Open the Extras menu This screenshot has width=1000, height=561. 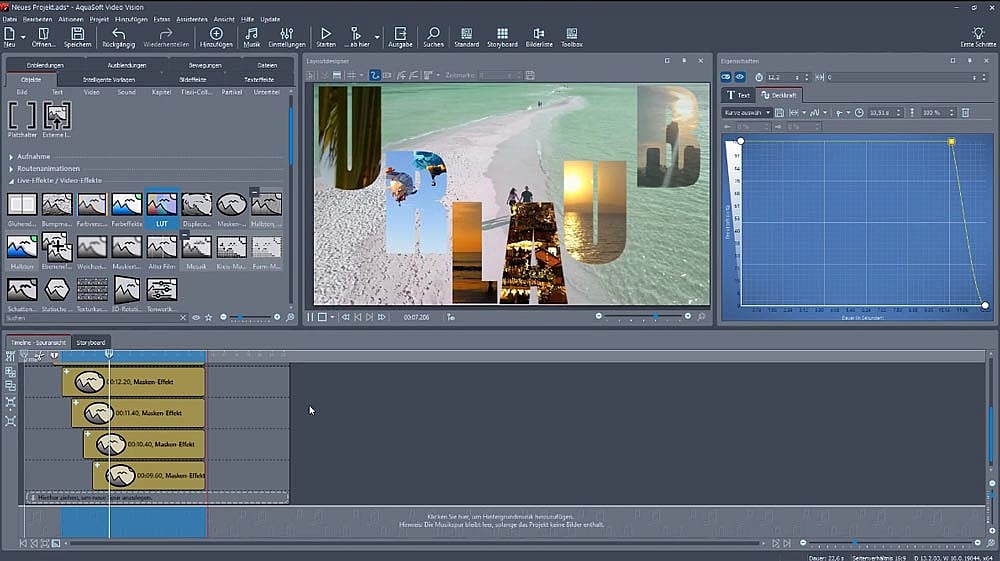(161, 19)
